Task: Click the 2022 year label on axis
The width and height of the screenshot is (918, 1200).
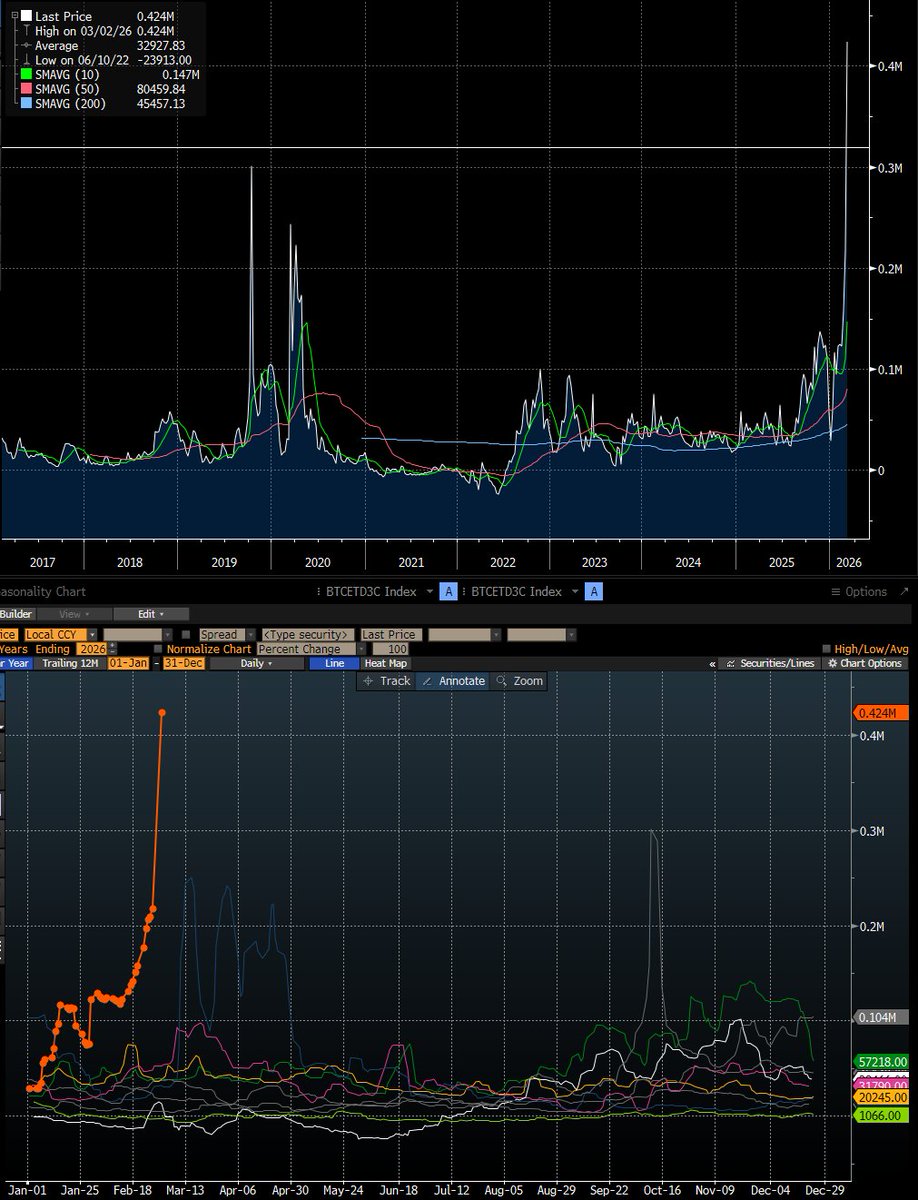Action: (502, 562)
